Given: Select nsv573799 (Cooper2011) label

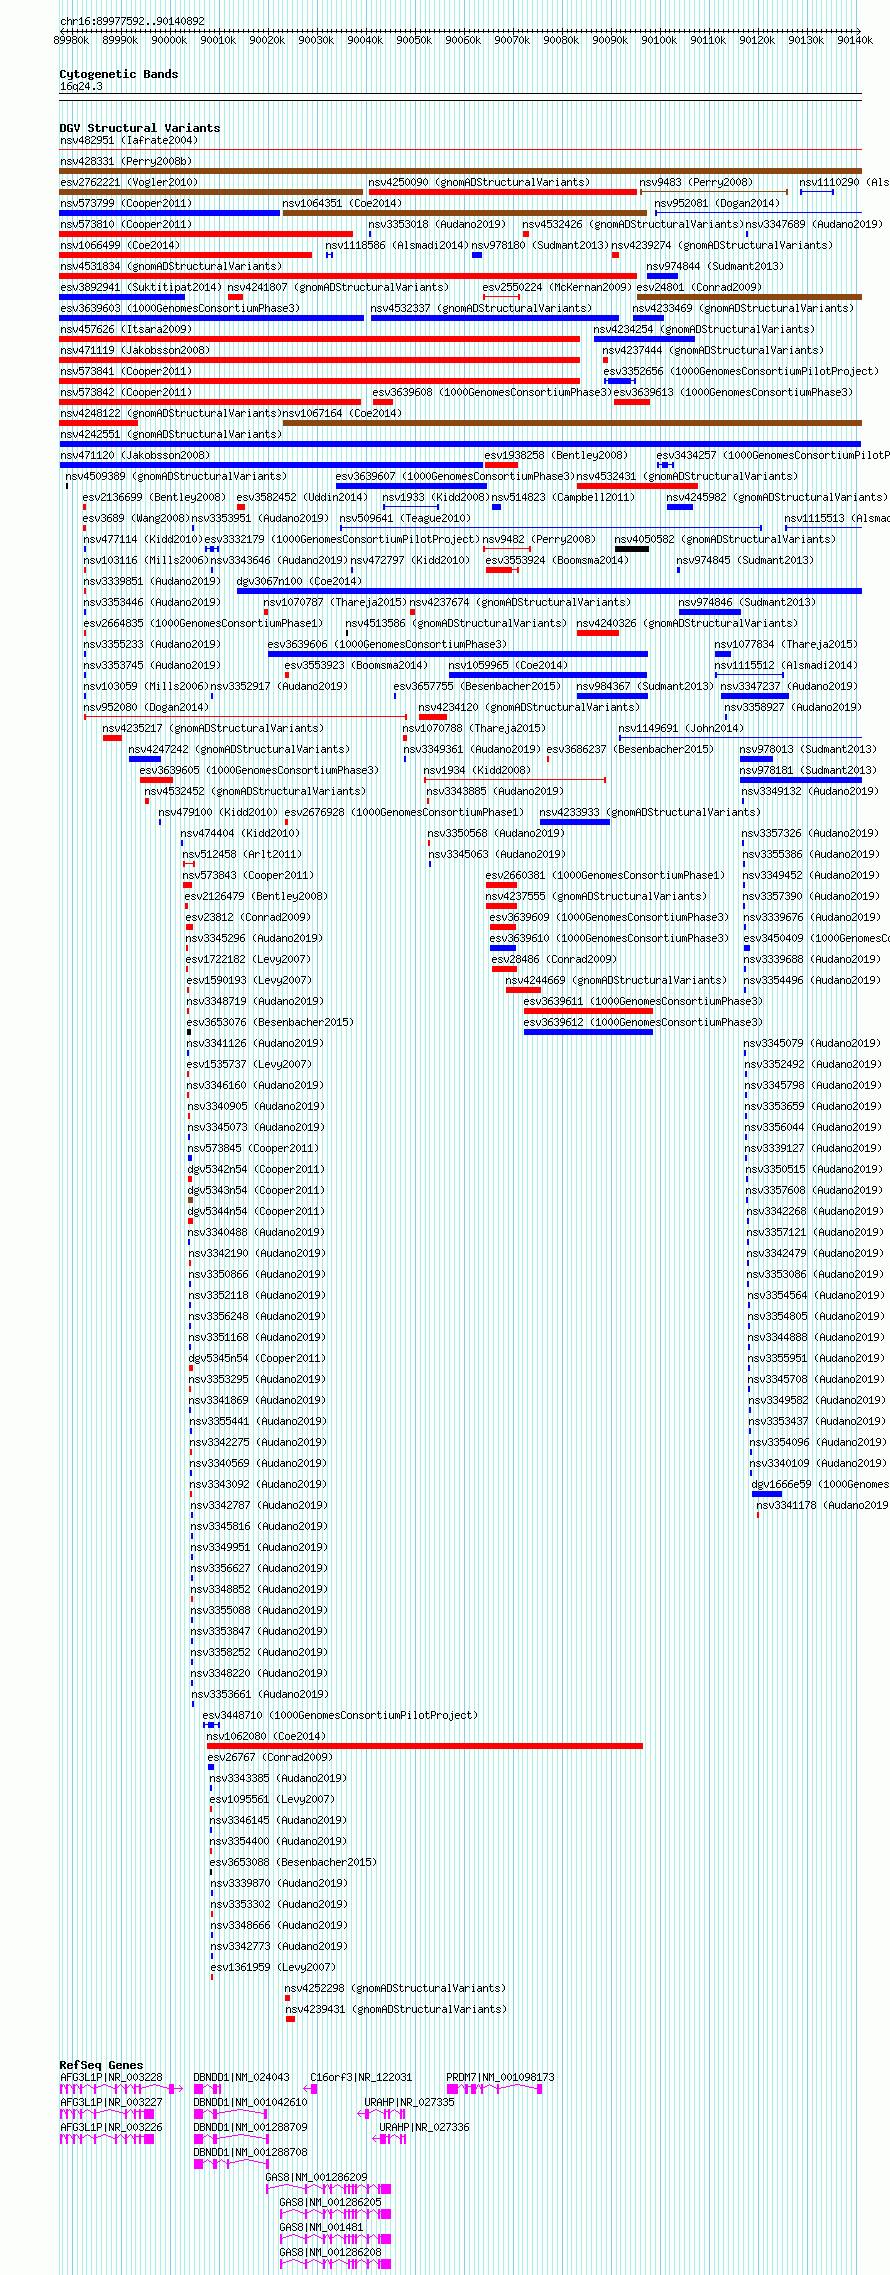Looking at the screenshot, I should tap(126, 203).
